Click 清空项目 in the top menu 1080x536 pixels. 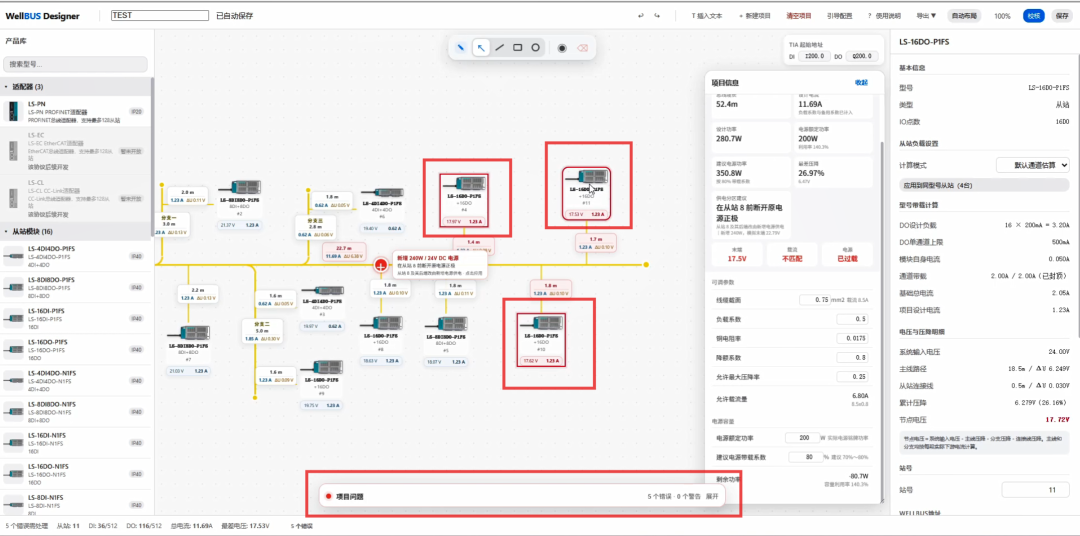coord(799,16)
